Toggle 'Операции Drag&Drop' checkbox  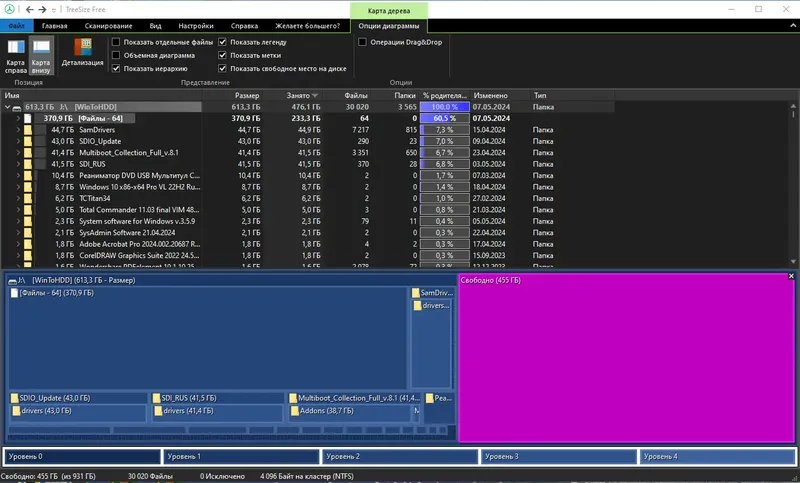(362, 42)
